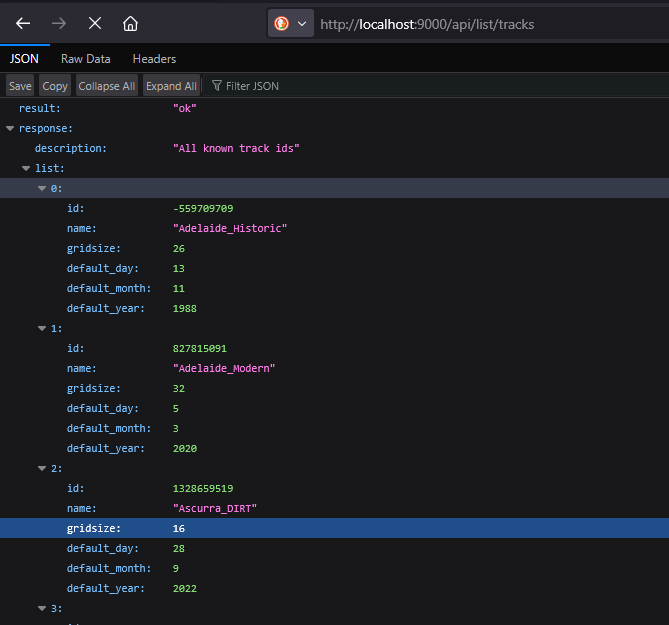
Task: Select the default_day 28 row
Action: pyautogui.click(x=334, y=548)
